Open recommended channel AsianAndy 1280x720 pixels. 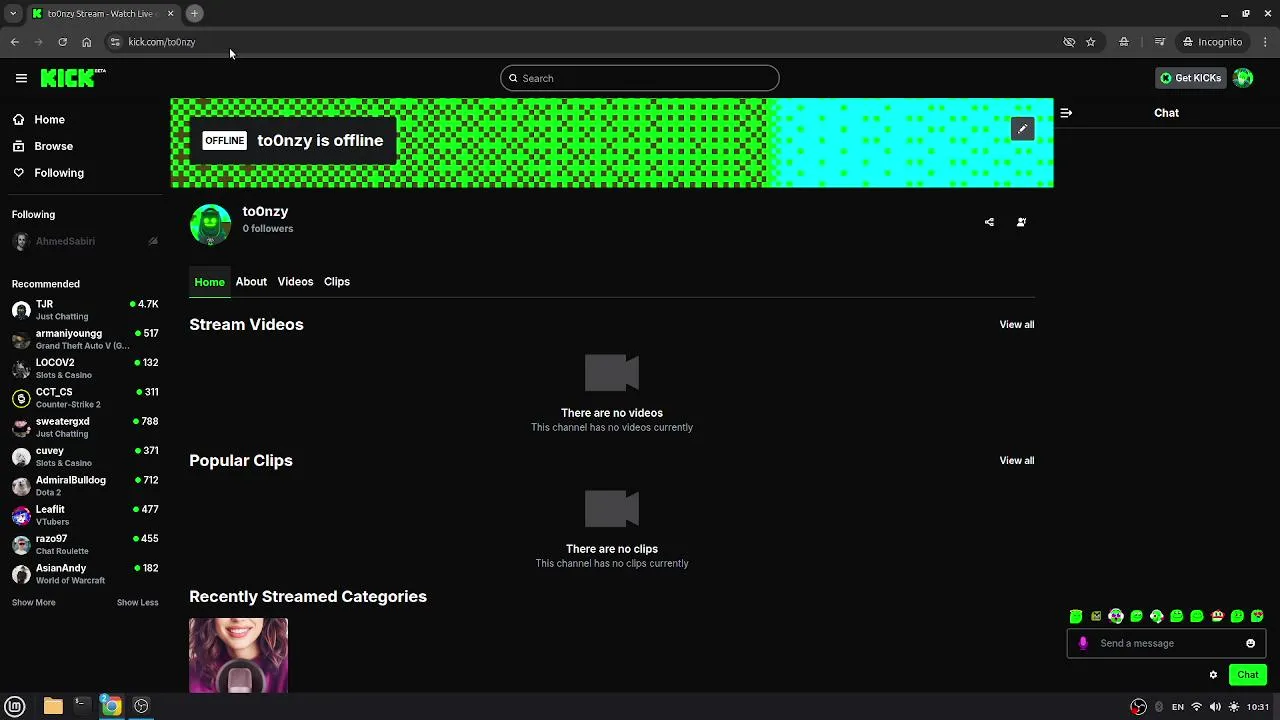85,574
